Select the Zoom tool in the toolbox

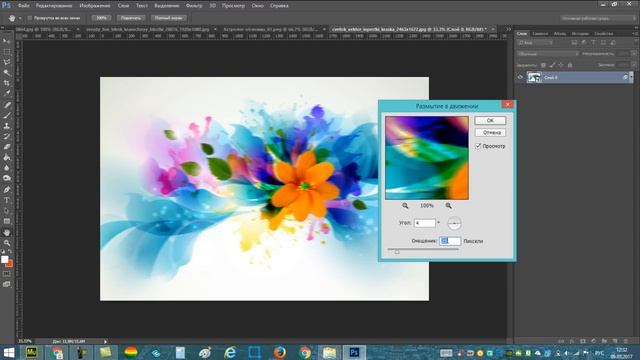(x=7, y=243)
